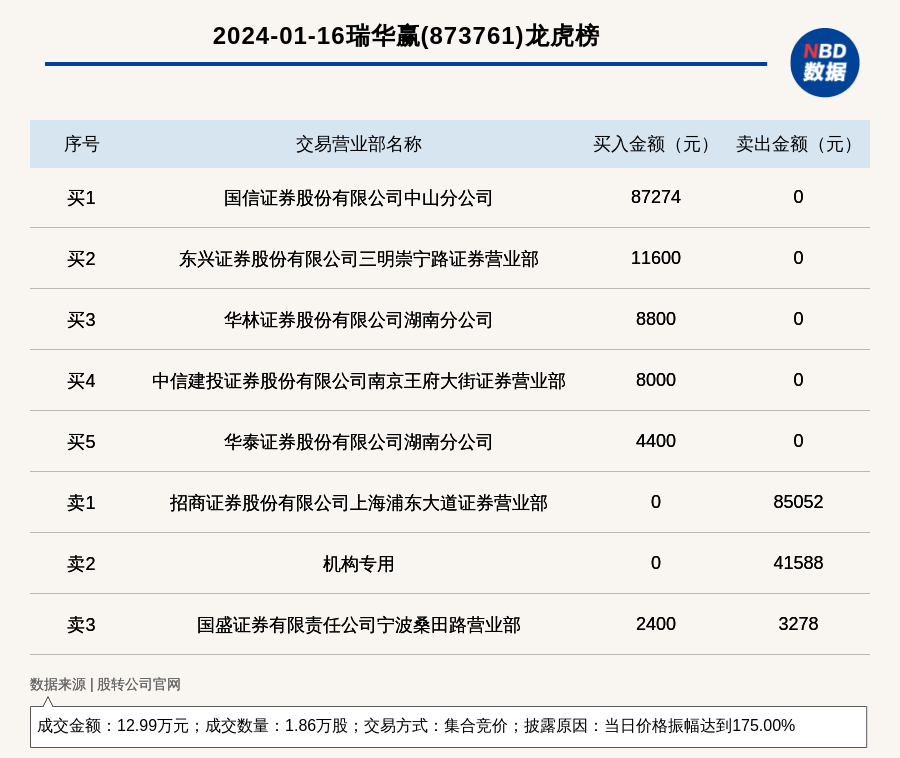900x758 pixels.
Task: Click the 成交金额：12.99万元 summary box
Action: point(448,726)
